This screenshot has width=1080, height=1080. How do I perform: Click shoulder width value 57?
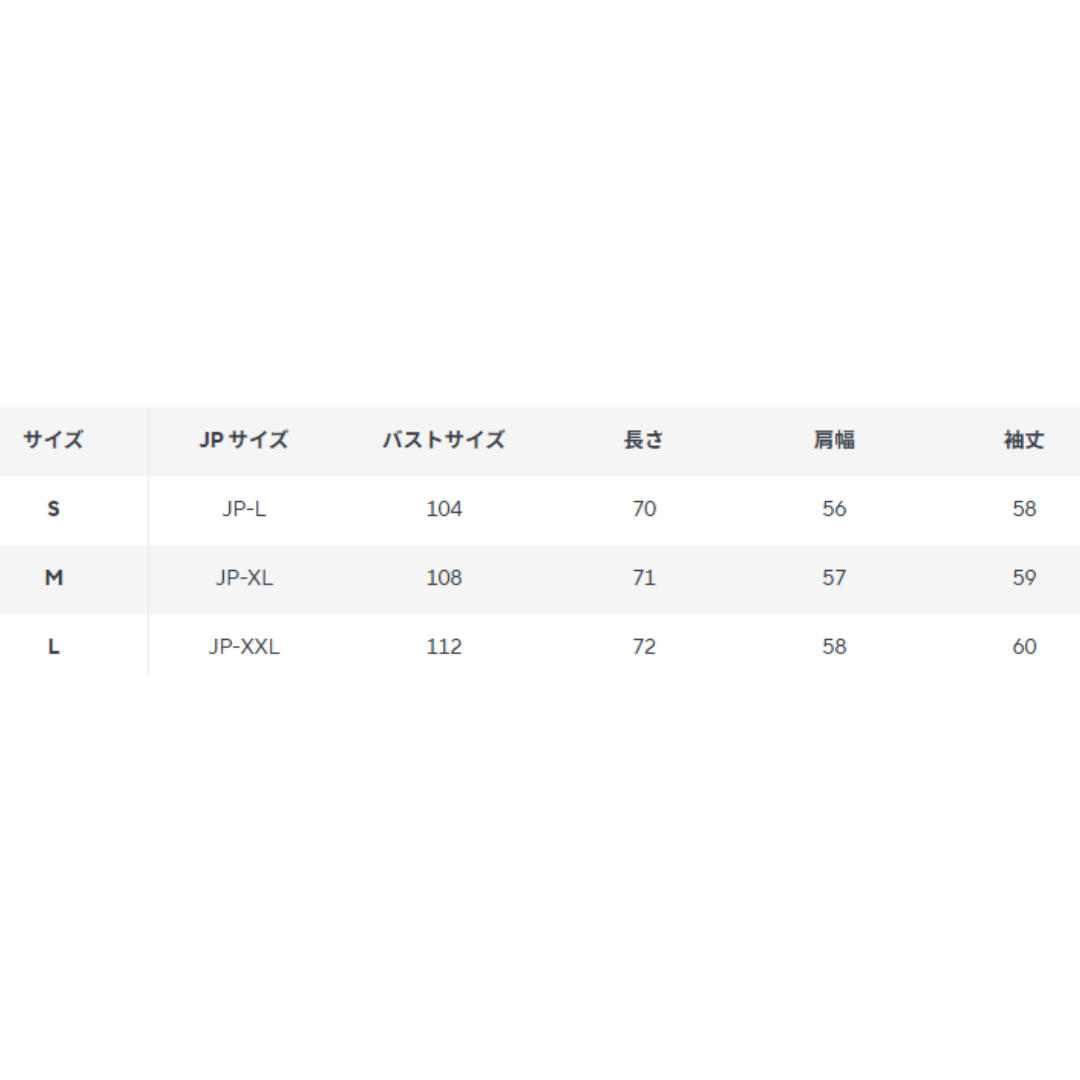pyautogui.click(x=834, y=578)
